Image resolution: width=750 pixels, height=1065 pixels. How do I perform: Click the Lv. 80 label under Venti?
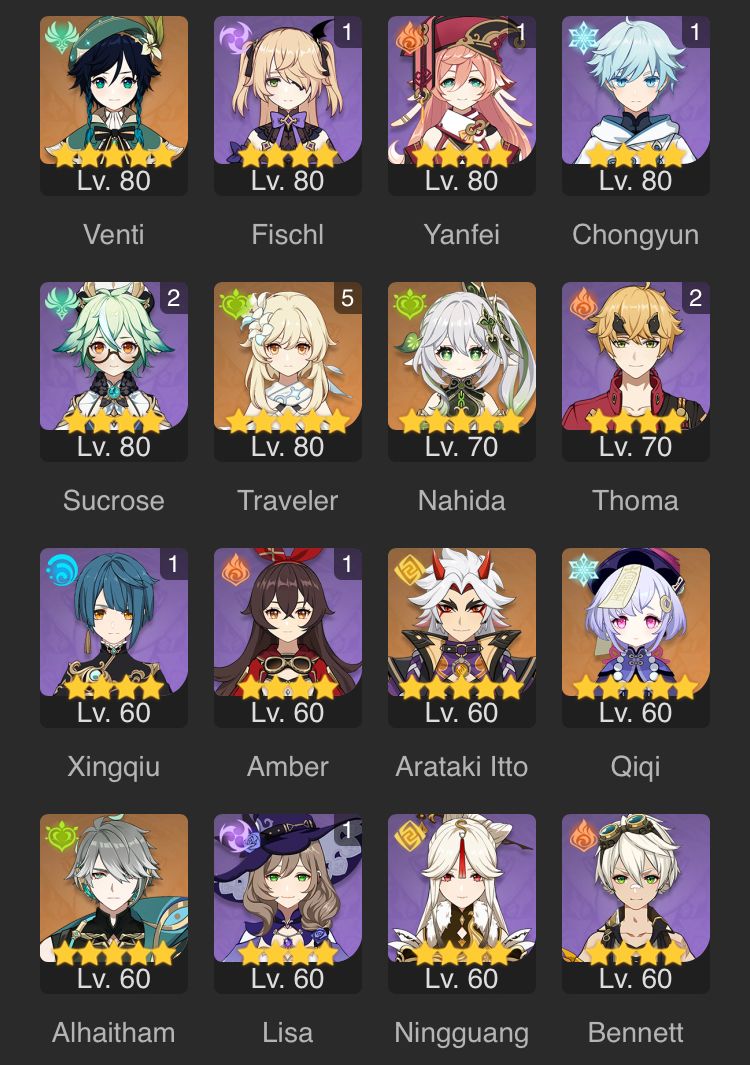pyautogui.click(x=114, y=181)
